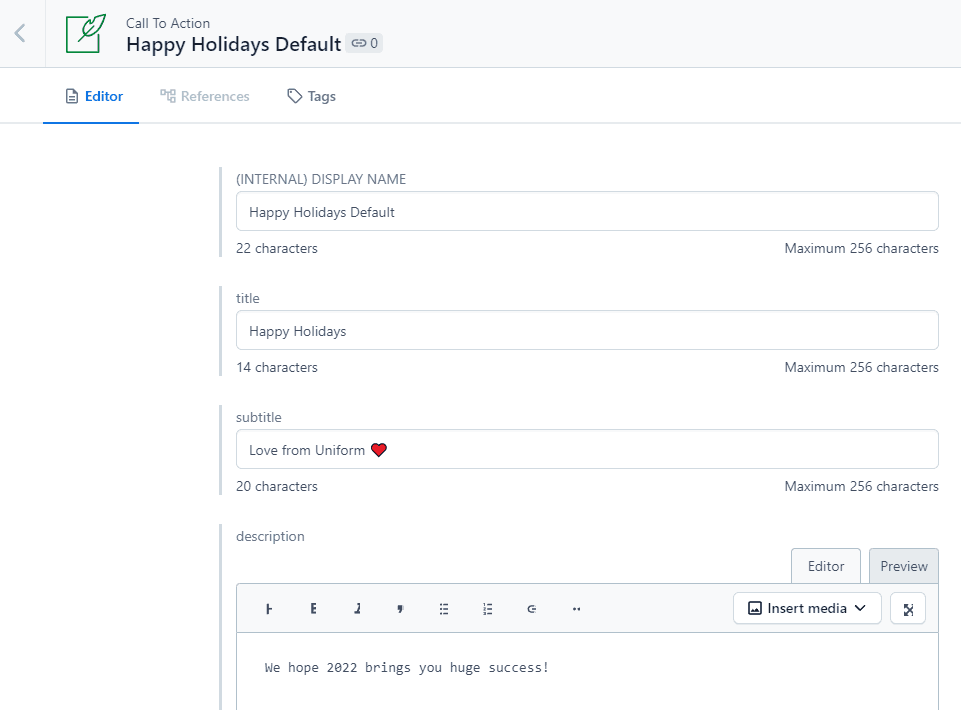This screenshot has height=710, width=961.
Task: Switch the description to Preview mode
Action: click(903, 565)
